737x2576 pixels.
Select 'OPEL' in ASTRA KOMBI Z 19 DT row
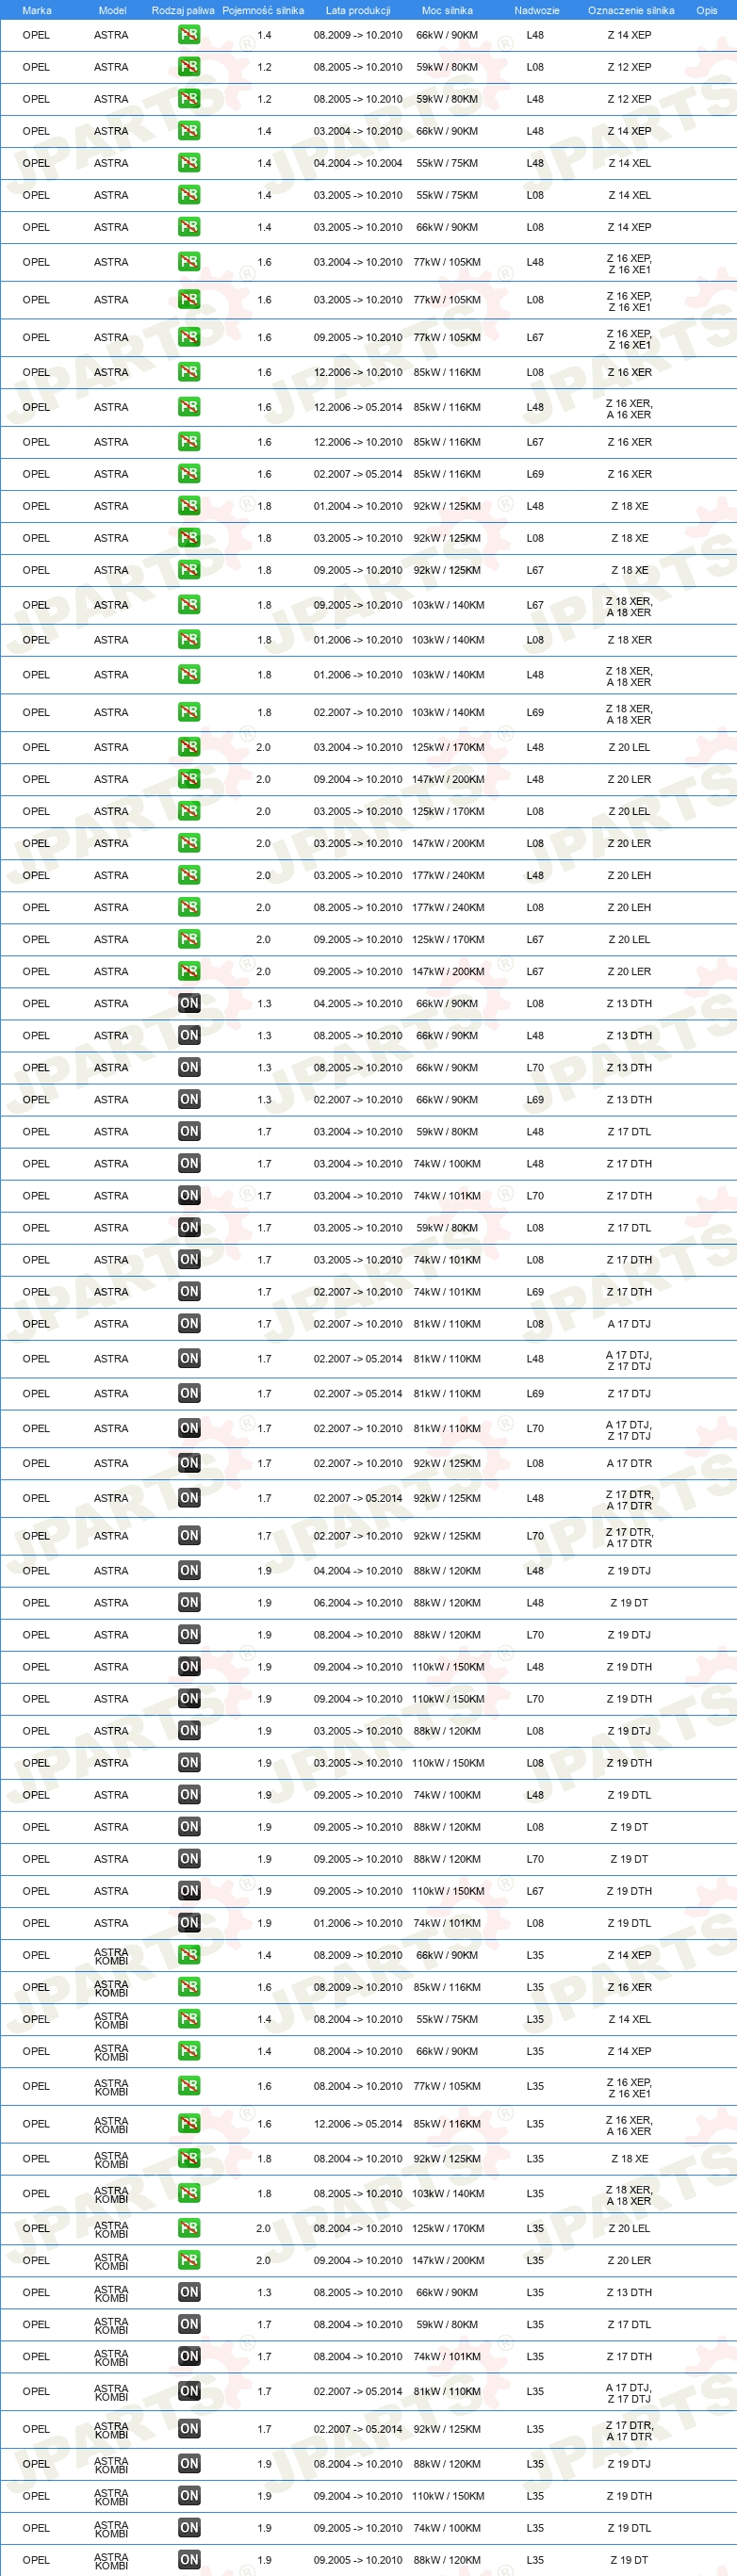click(x=36, y=2559)
